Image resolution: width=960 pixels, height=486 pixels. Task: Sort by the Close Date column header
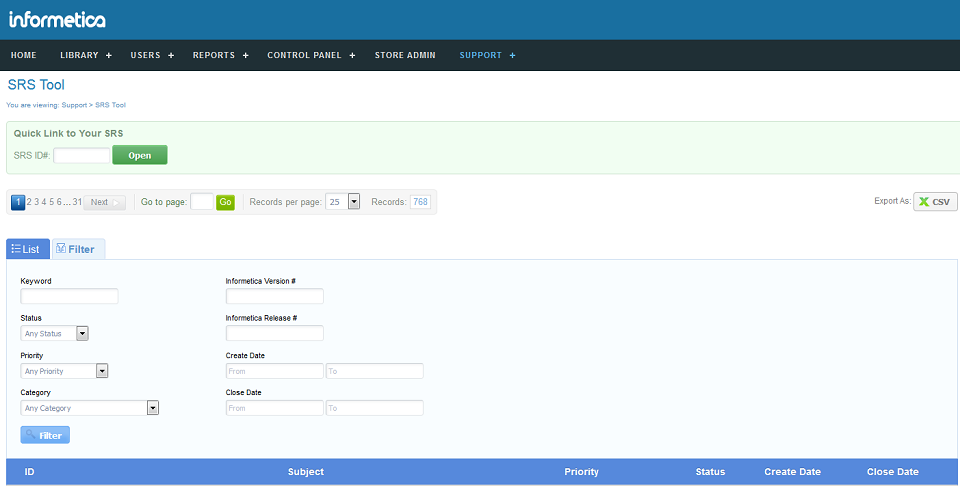[x=893, y=472]
